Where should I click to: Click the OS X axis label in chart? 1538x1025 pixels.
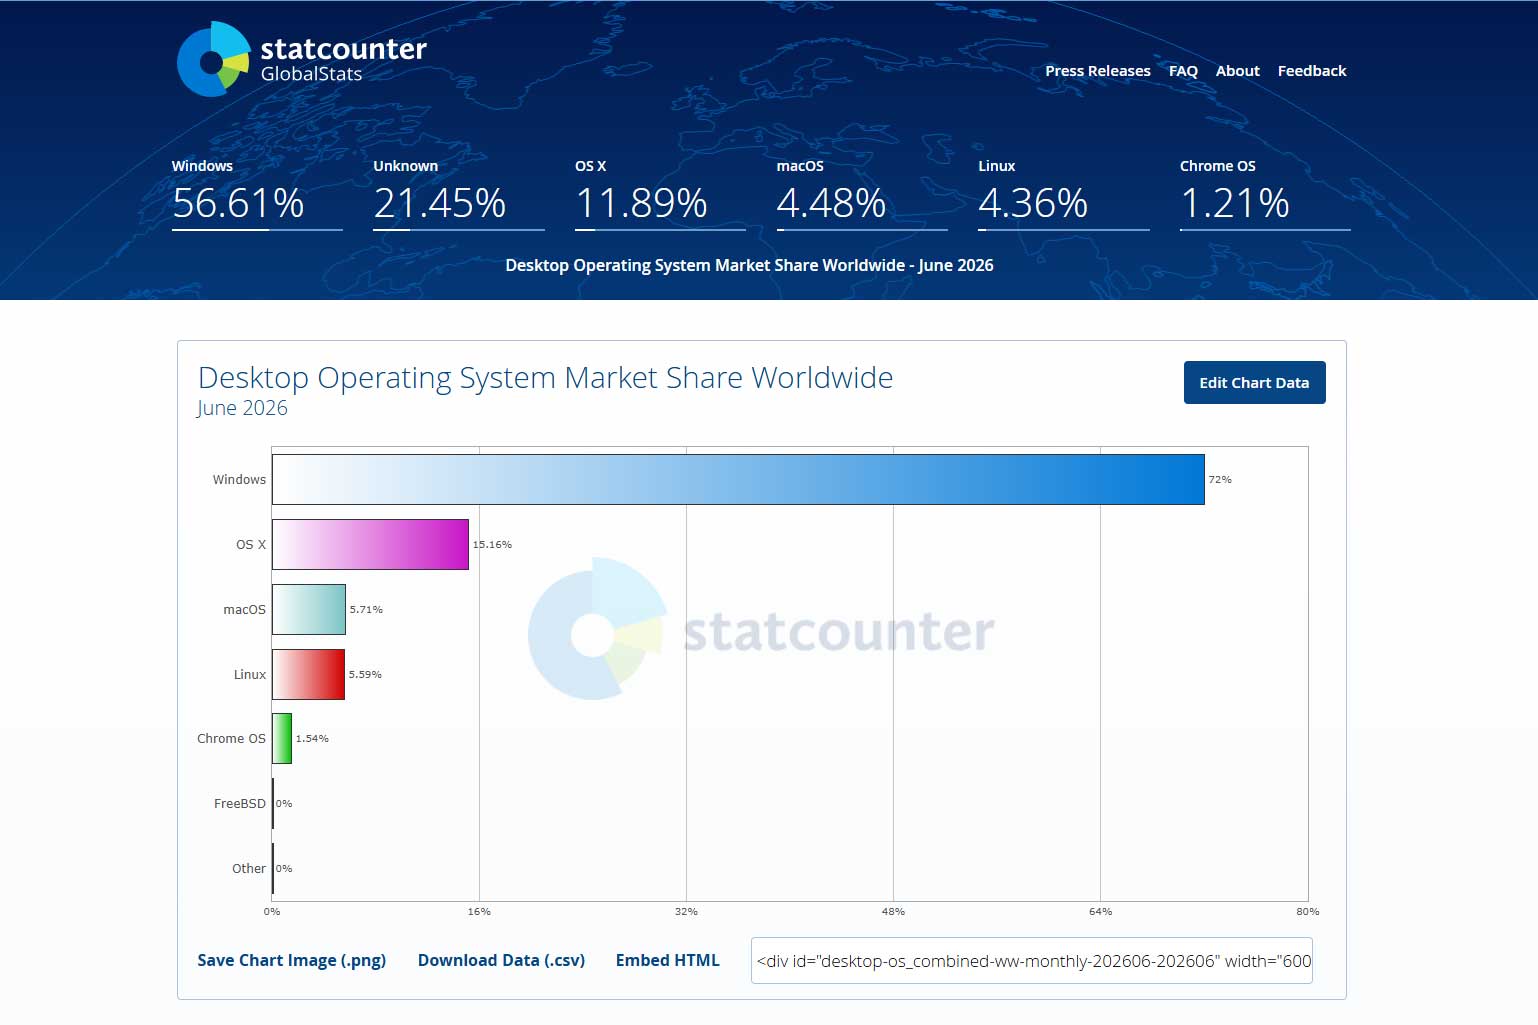click(251, 545)
